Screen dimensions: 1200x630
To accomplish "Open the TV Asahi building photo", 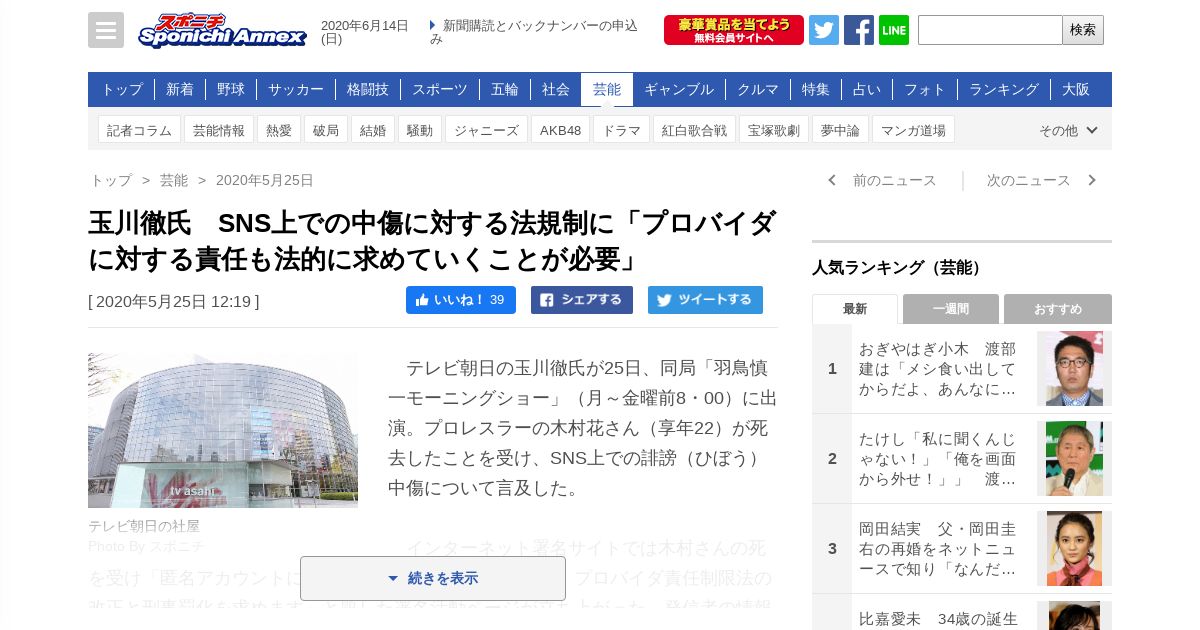I will coord(223,430).
